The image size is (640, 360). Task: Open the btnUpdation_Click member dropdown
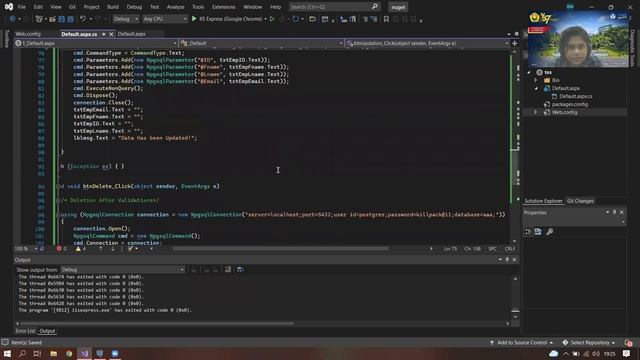(427, 43)
